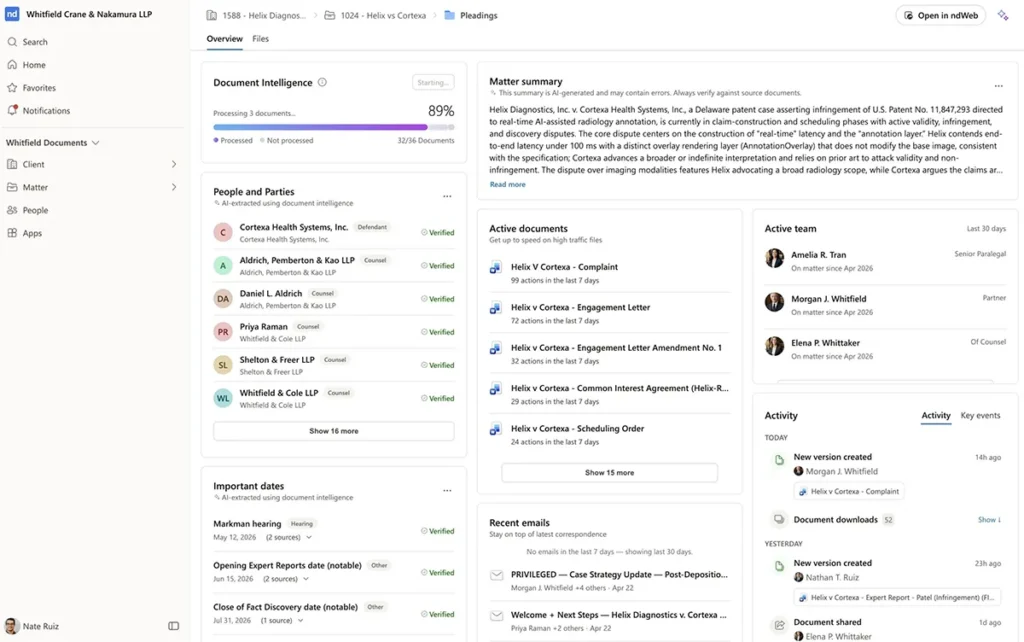
Task: Click the document processing progress bar
Action: 334,127
